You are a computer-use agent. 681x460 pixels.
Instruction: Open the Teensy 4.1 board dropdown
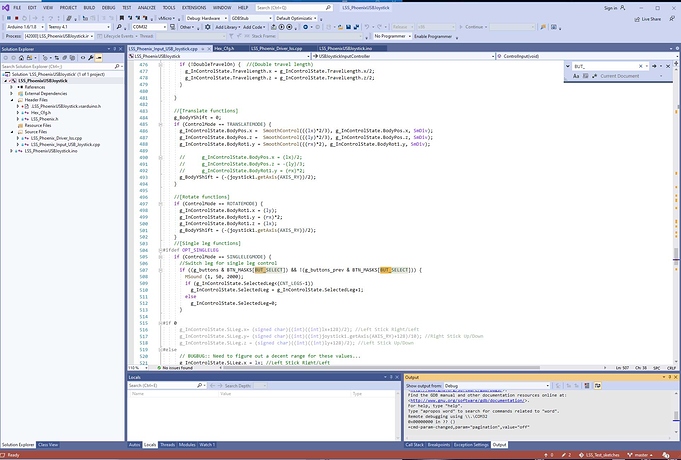pyautogui.click(x=79, y=27)
